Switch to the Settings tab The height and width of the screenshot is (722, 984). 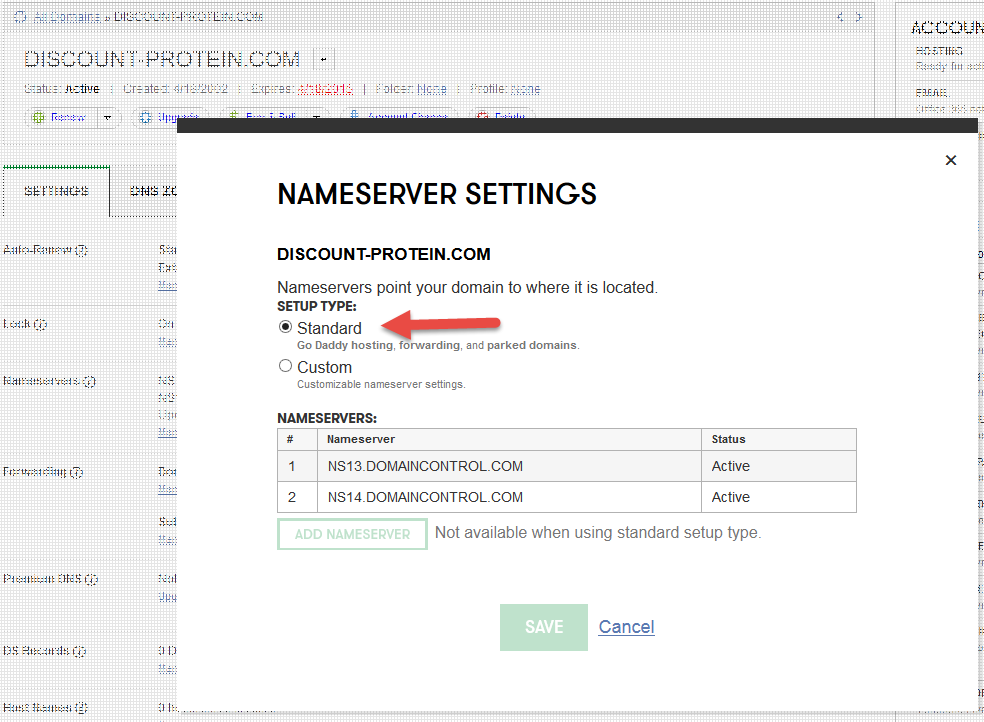[x=56, y=191]
